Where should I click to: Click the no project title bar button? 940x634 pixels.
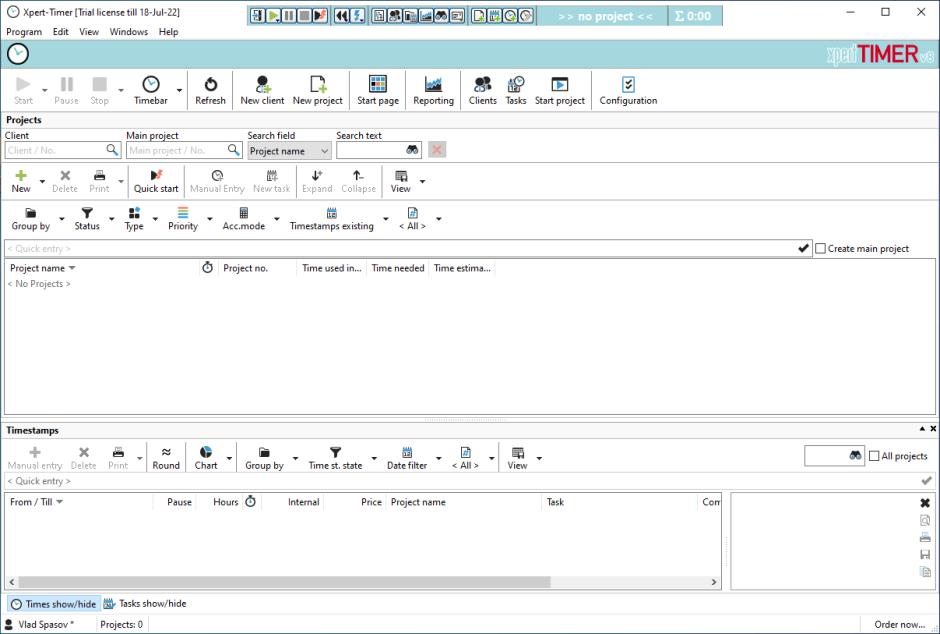(x=605, y=16)
